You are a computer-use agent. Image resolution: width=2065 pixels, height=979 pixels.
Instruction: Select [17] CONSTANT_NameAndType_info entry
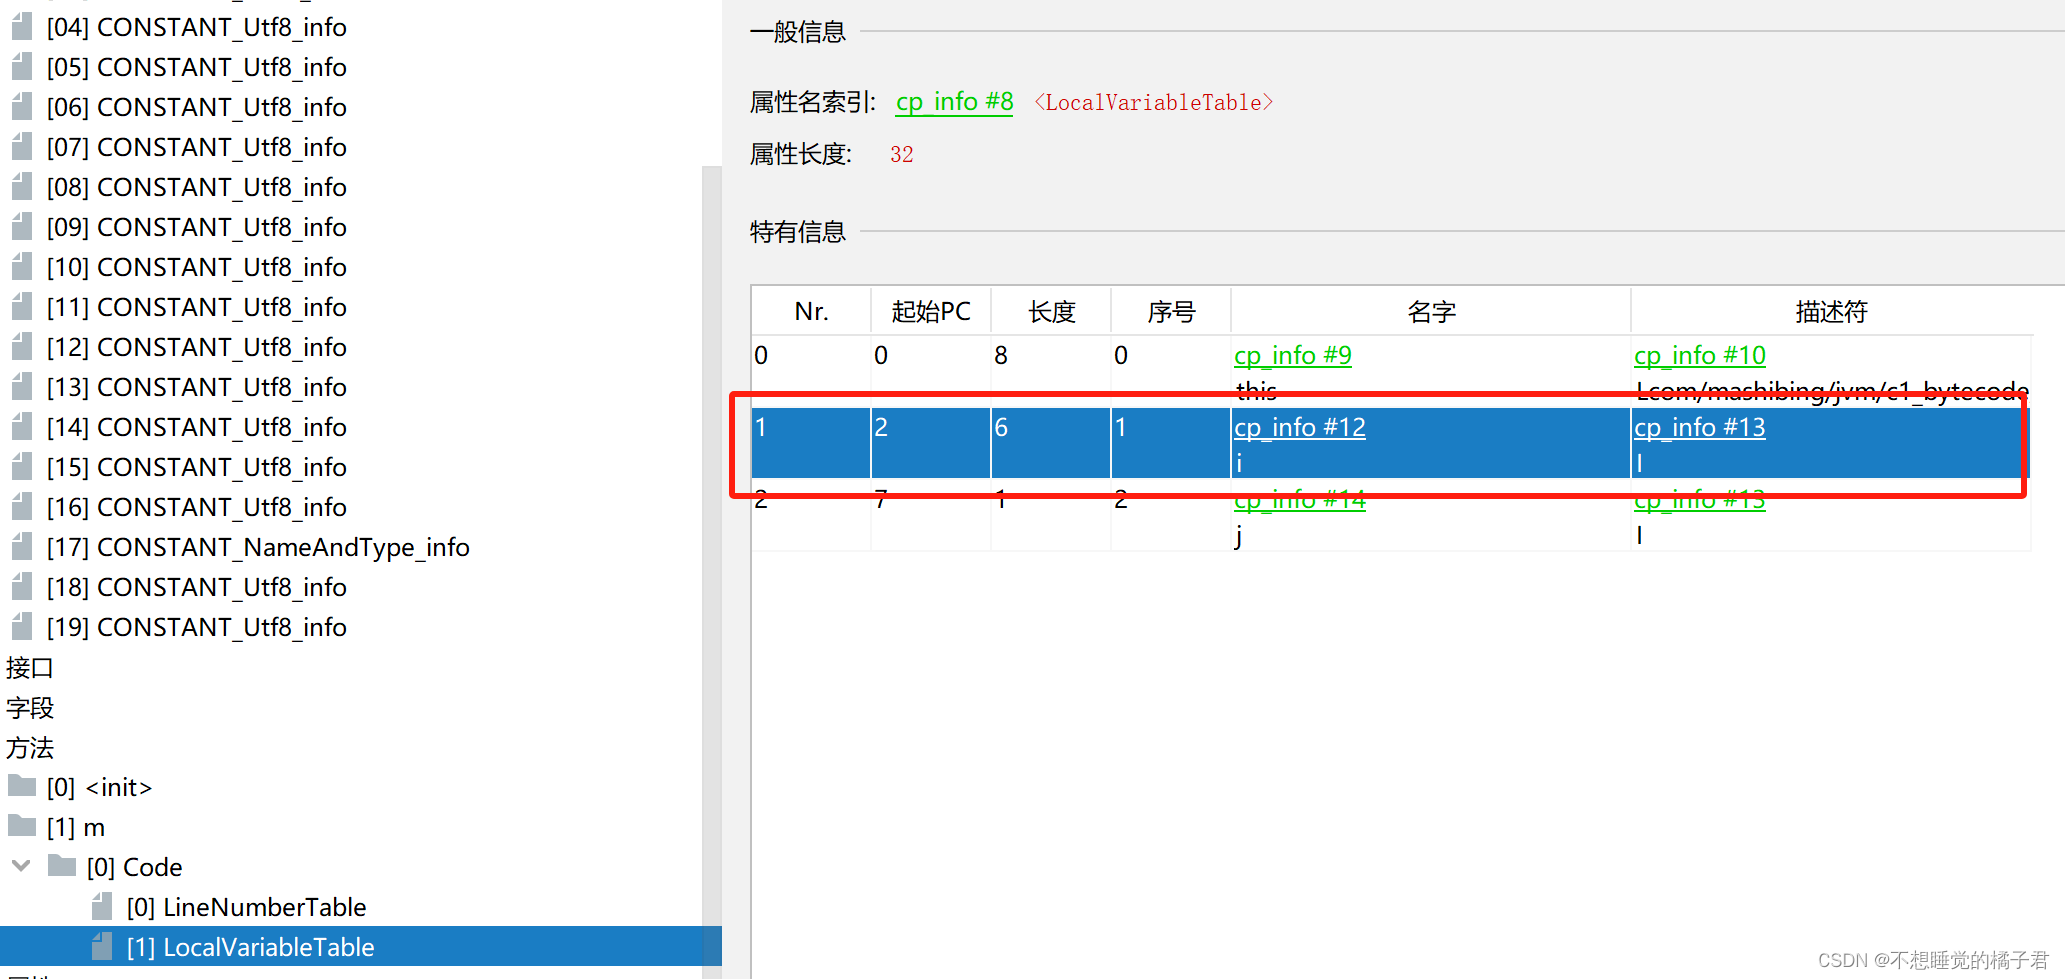(258, 547)
